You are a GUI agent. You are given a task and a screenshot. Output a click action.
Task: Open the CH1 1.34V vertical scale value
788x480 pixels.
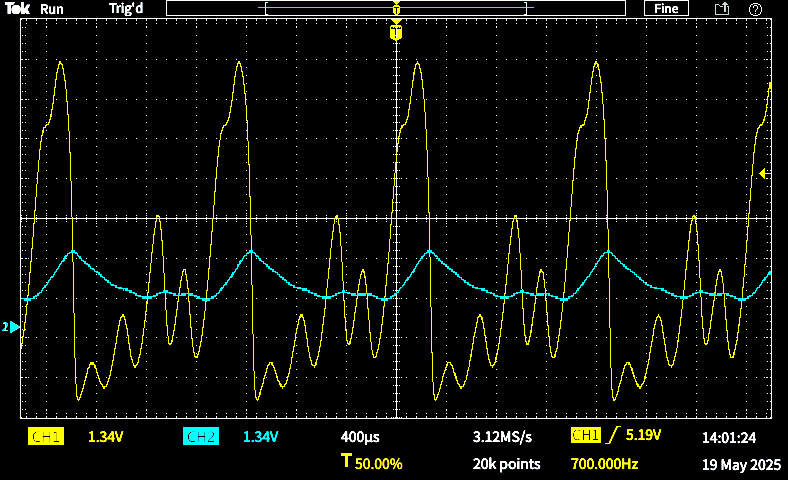click(x=105, y=437)
